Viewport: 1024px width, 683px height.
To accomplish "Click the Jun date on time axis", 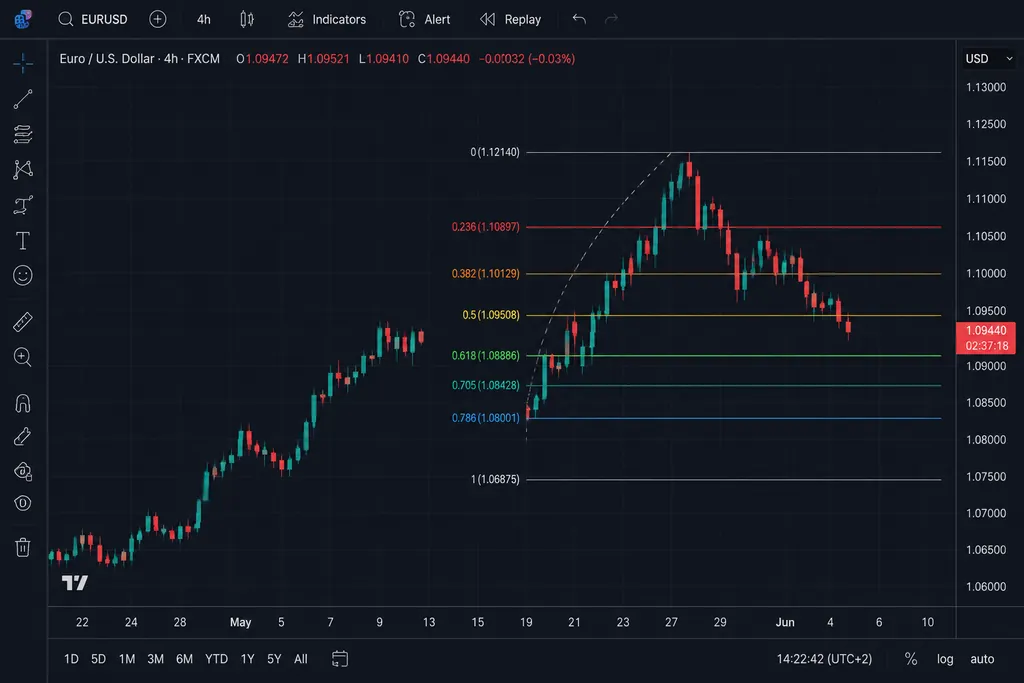I will (785, 622).
